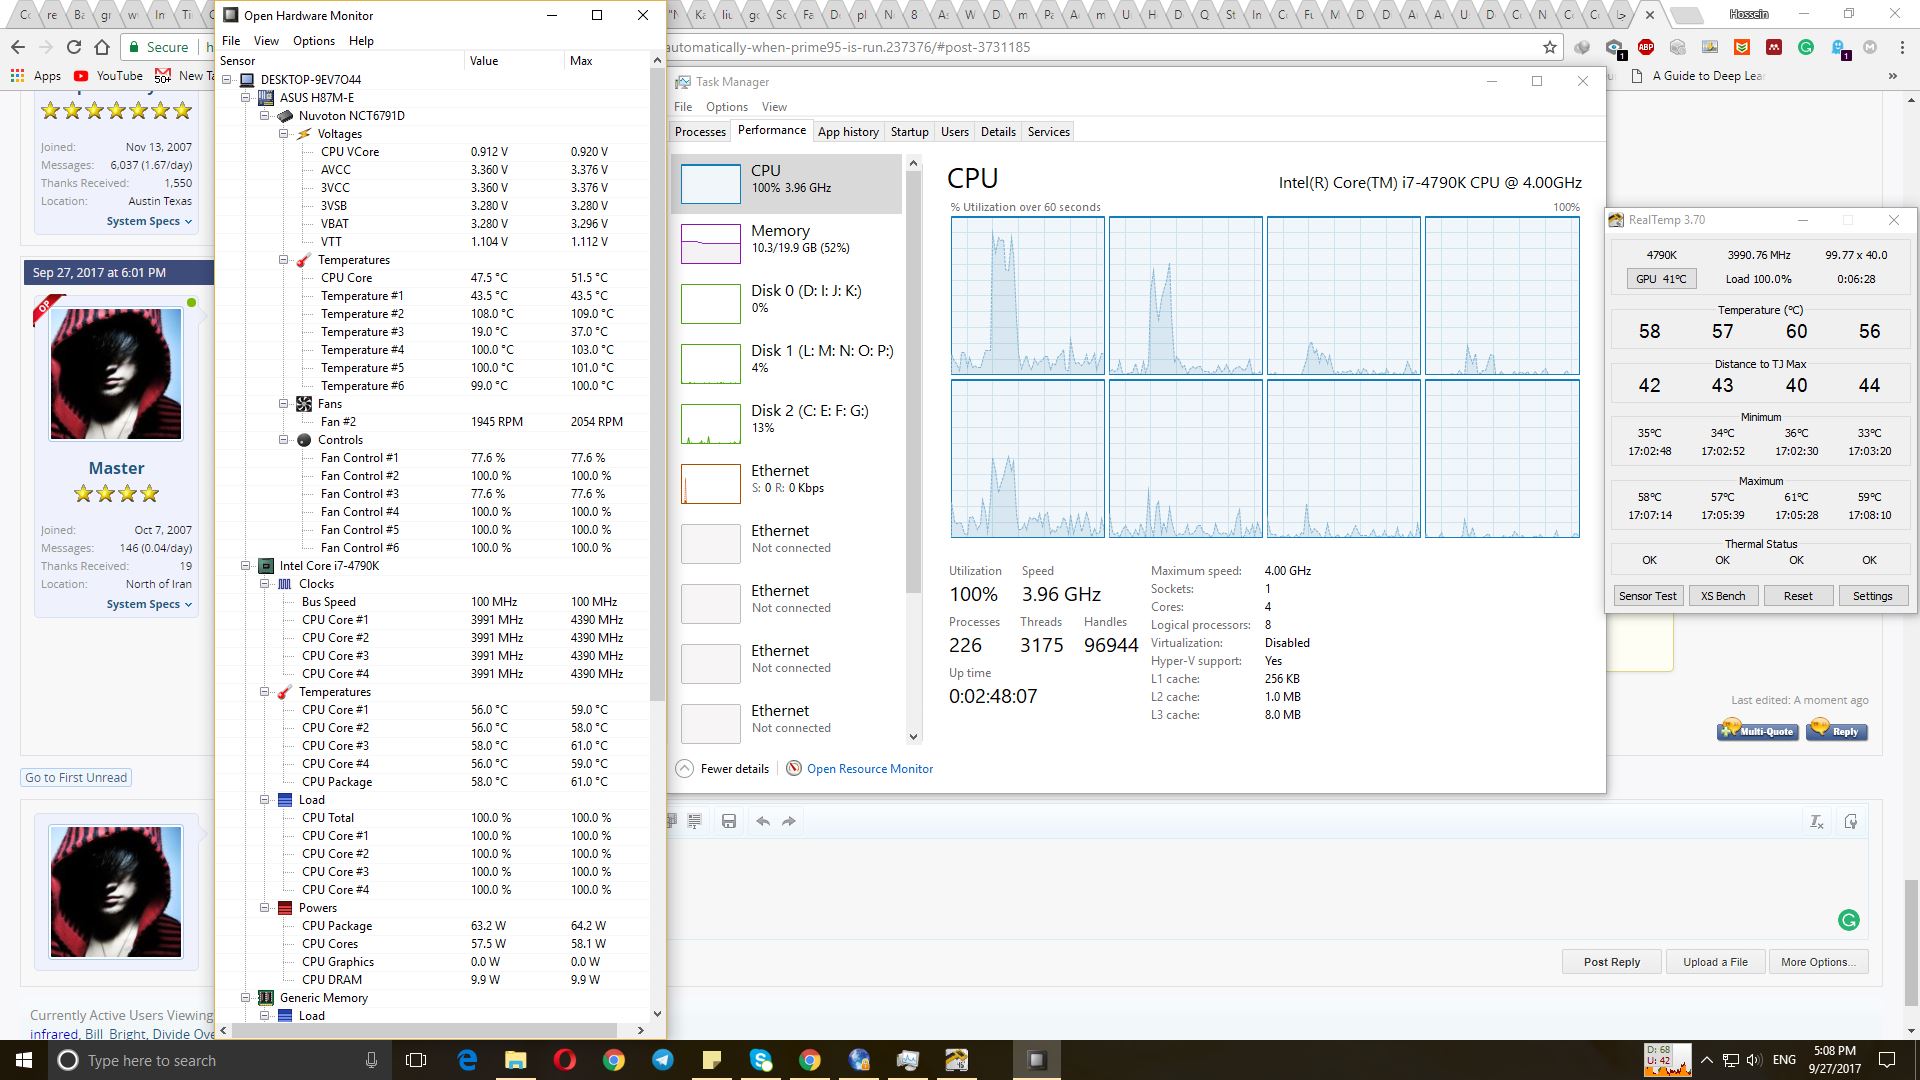1920x1080 pixels.
Task: Click XS Bench button in RealTemp
Action: (x=1723, y=596)
